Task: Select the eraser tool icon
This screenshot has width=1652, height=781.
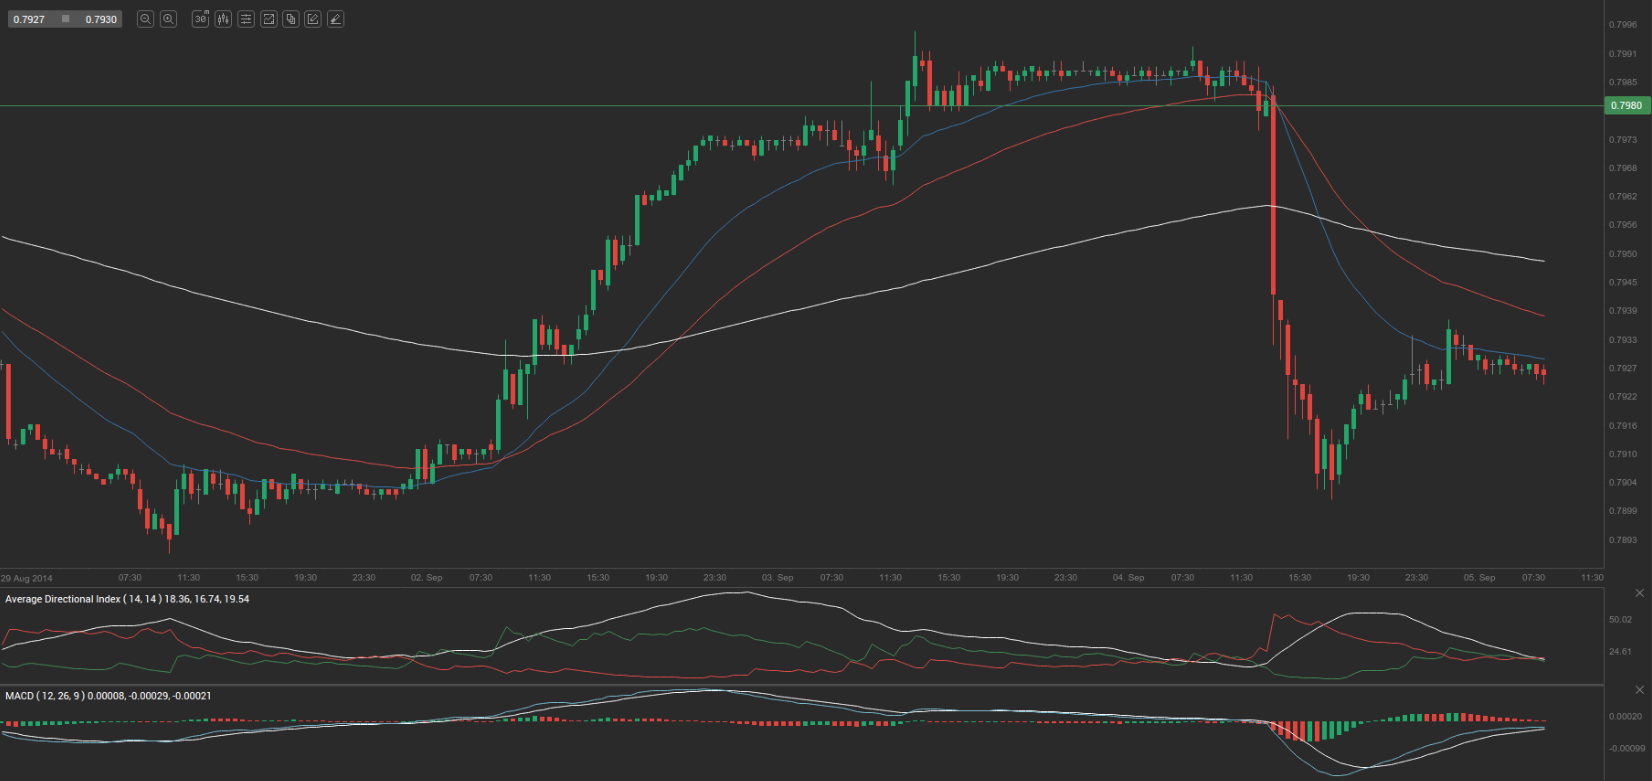Action: (335, 19)
